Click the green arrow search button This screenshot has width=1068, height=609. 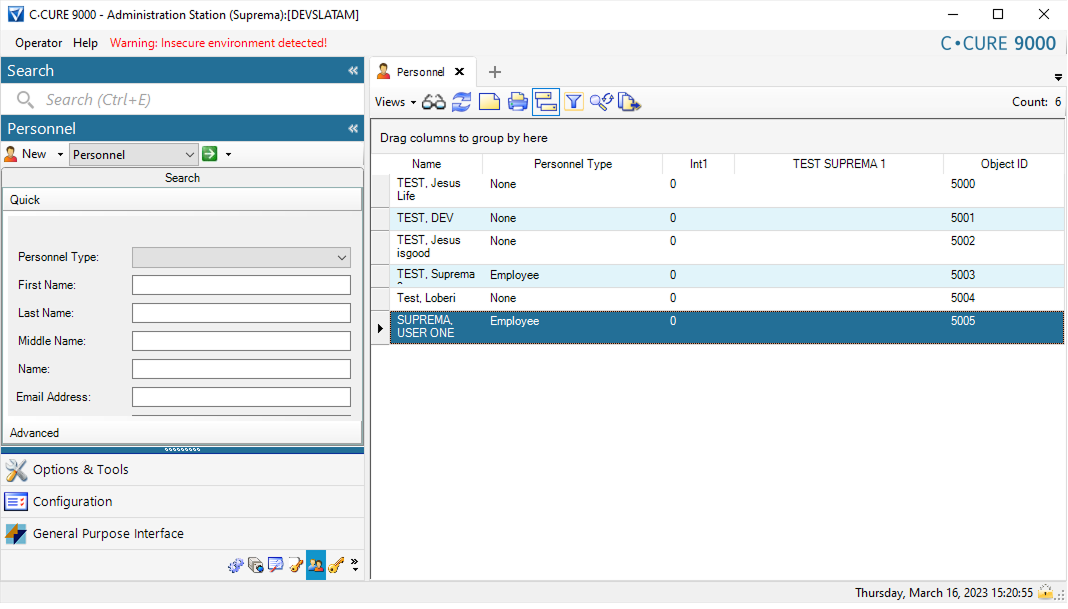tap(210, 154)
